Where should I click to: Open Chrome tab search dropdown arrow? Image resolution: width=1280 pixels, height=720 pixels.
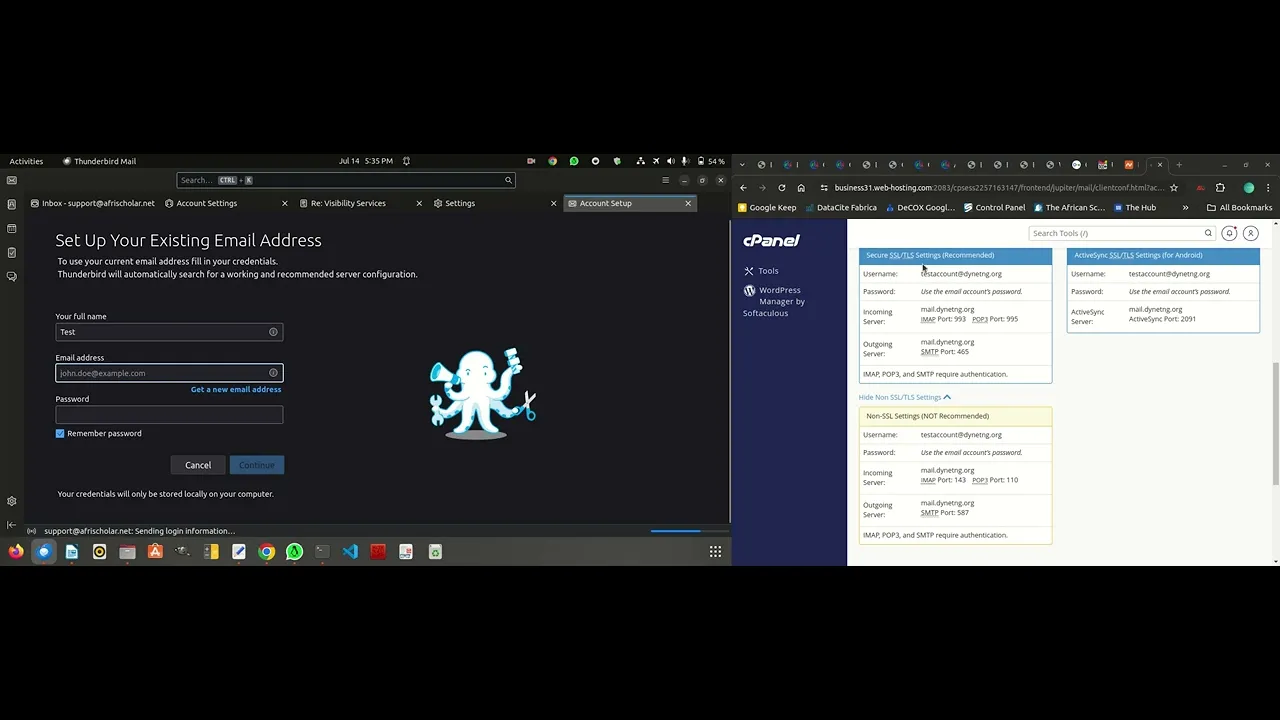741,164
